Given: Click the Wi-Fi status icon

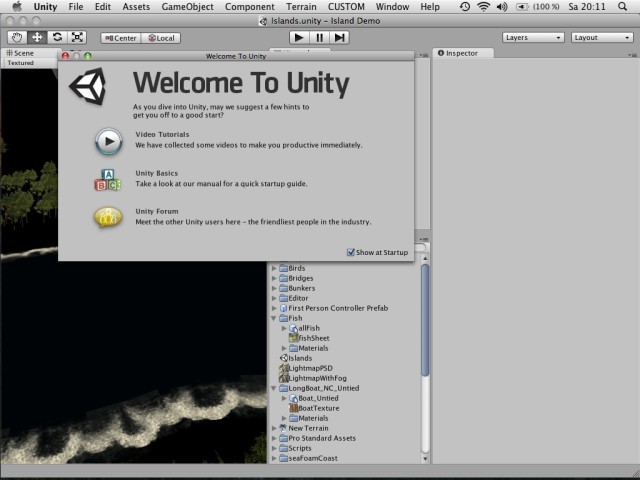Looking at the screenshot, I should pyautogui.click(x=484, y=7).
